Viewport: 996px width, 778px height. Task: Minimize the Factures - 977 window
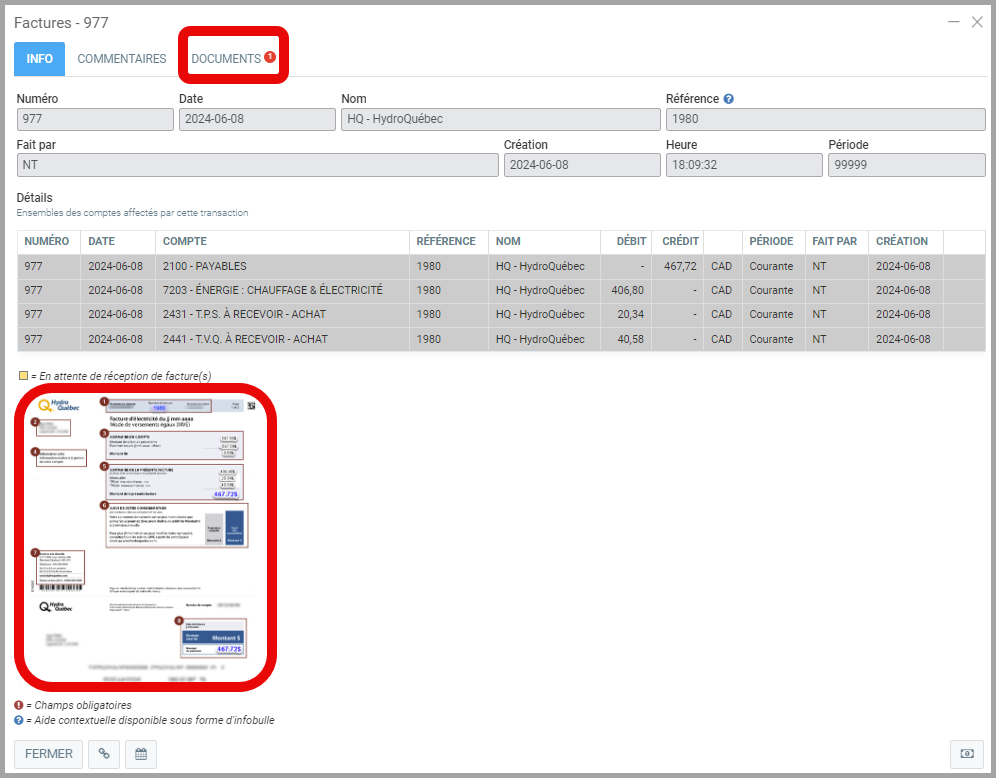click(x=953, y=22)
